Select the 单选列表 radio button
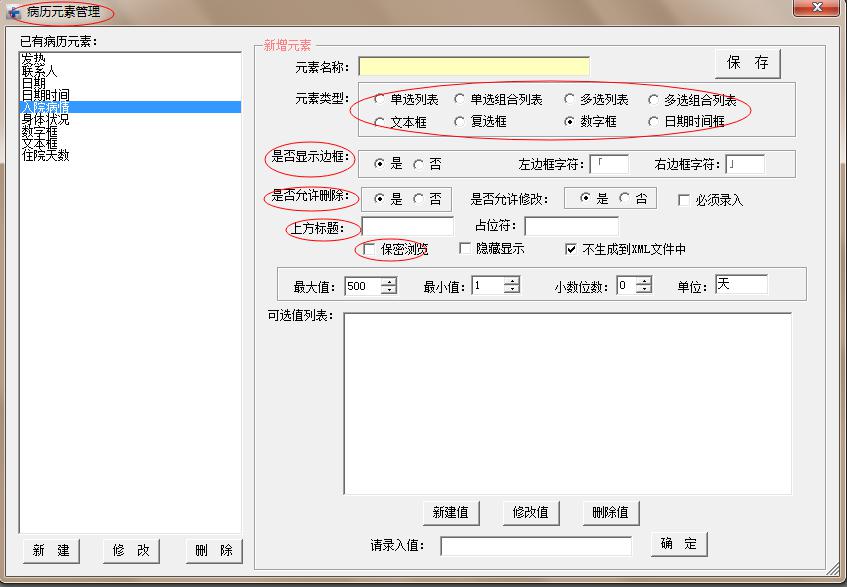 point(380,99)
